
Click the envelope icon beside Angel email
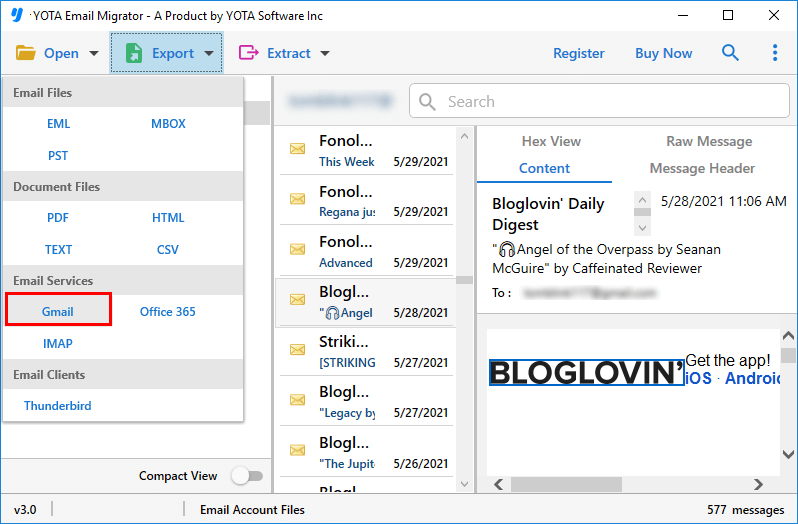pos(297,300)
